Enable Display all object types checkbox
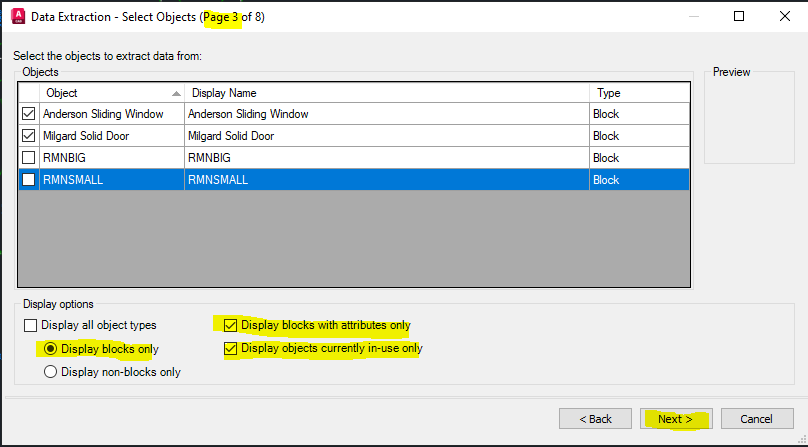 31,325
